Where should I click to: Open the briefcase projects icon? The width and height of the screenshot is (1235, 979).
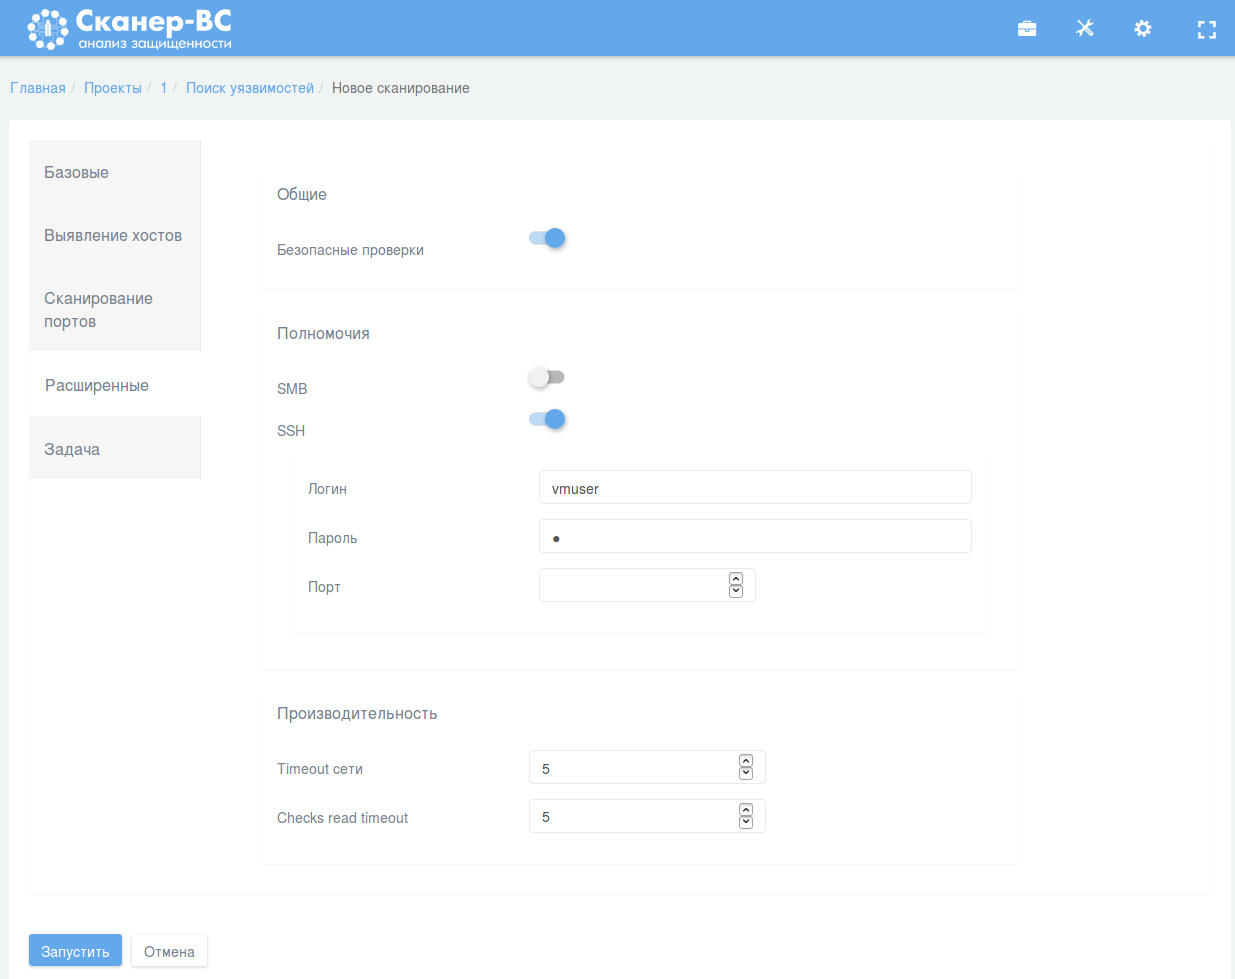tap(1027, 28)
